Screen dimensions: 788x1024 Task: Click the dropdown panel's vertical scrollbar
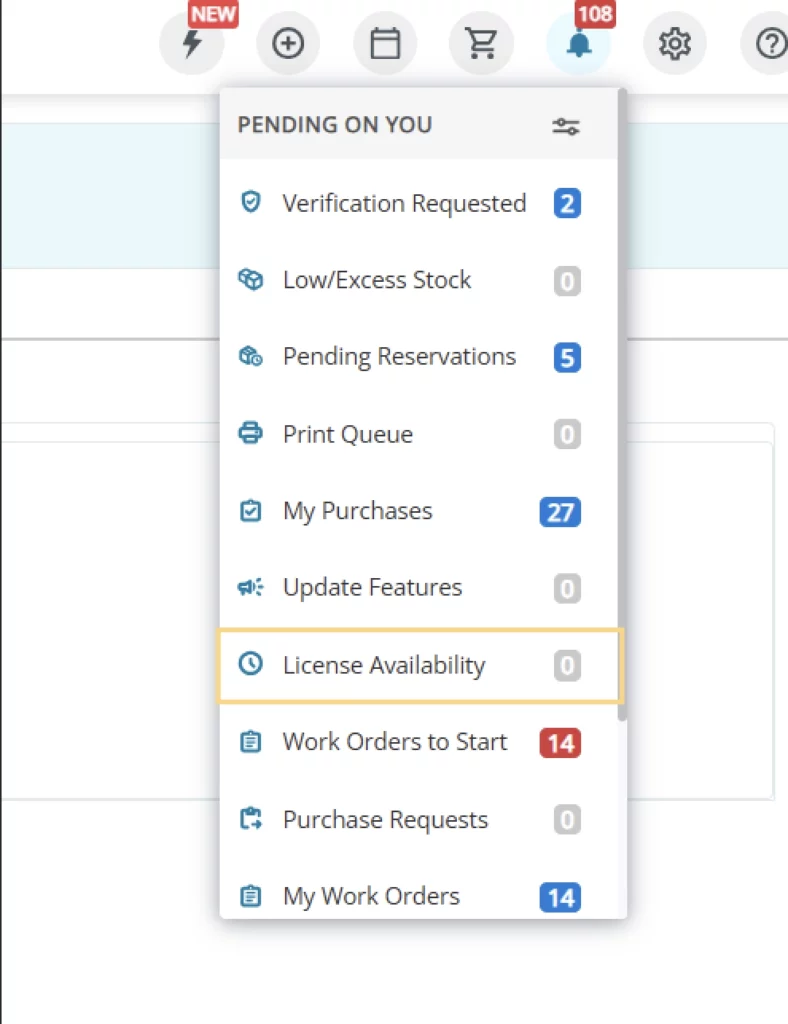click(622, 400)
